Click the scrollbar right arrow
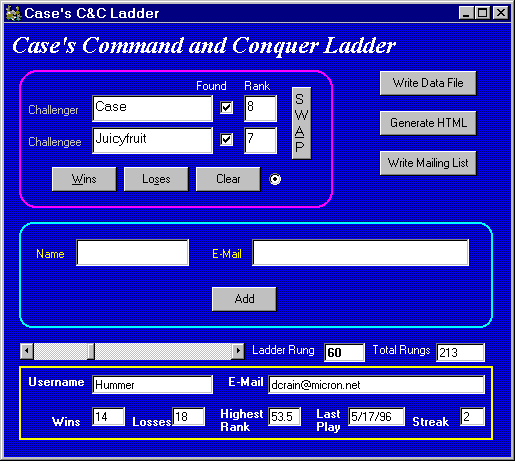The width and height of the screenshot is (515, 461). (x=238, y=351)
